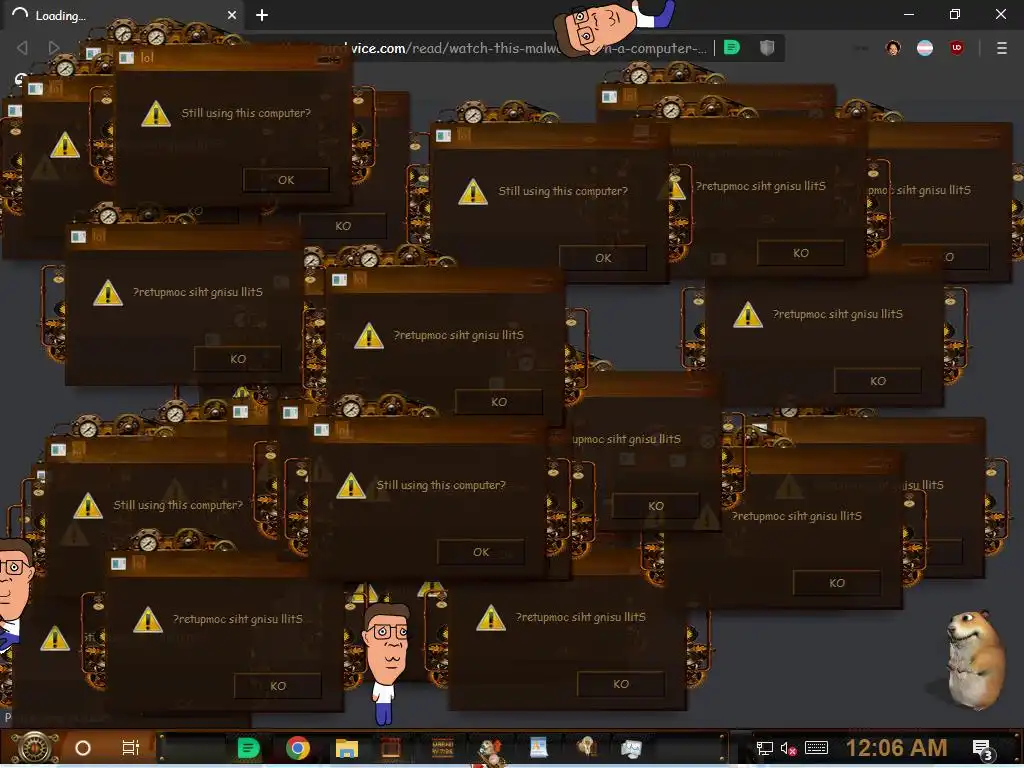The image size is (1024, 768).
Task: Click the 12:06 AM clock on taskbar
Action: pyautogui.click(x=896, y=748)
